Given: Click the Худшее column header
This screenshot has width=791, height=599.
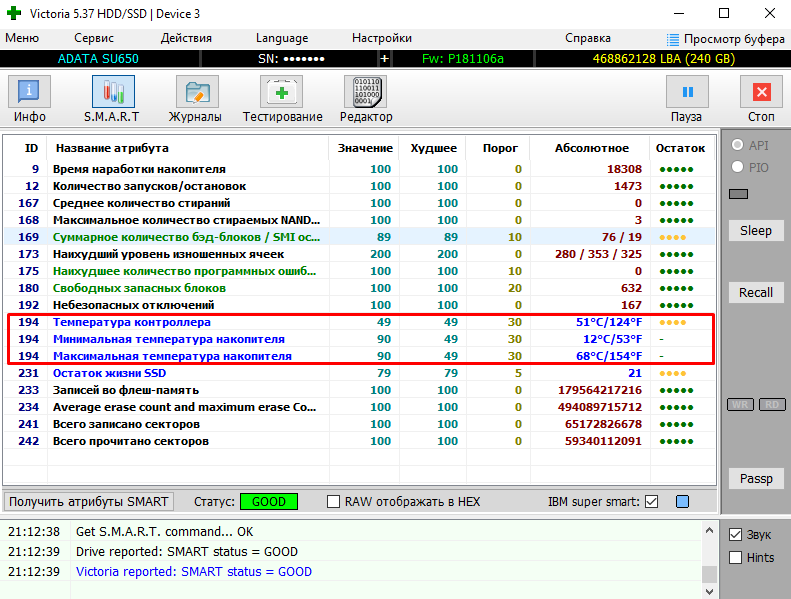Looking at the screenshot, I should tap(433, 148).
